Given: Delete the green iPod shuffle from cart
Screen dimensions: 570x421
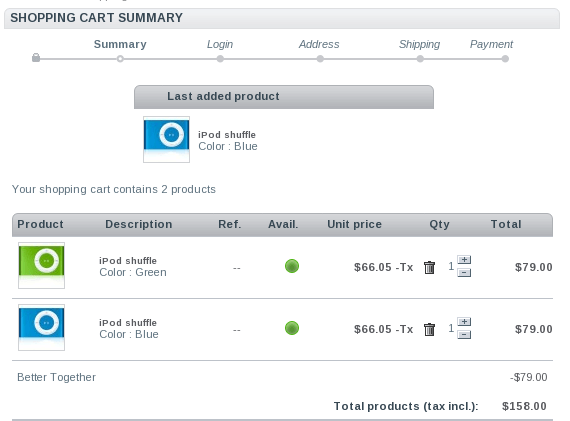Looking at the screenshot, I should [429, 267].
